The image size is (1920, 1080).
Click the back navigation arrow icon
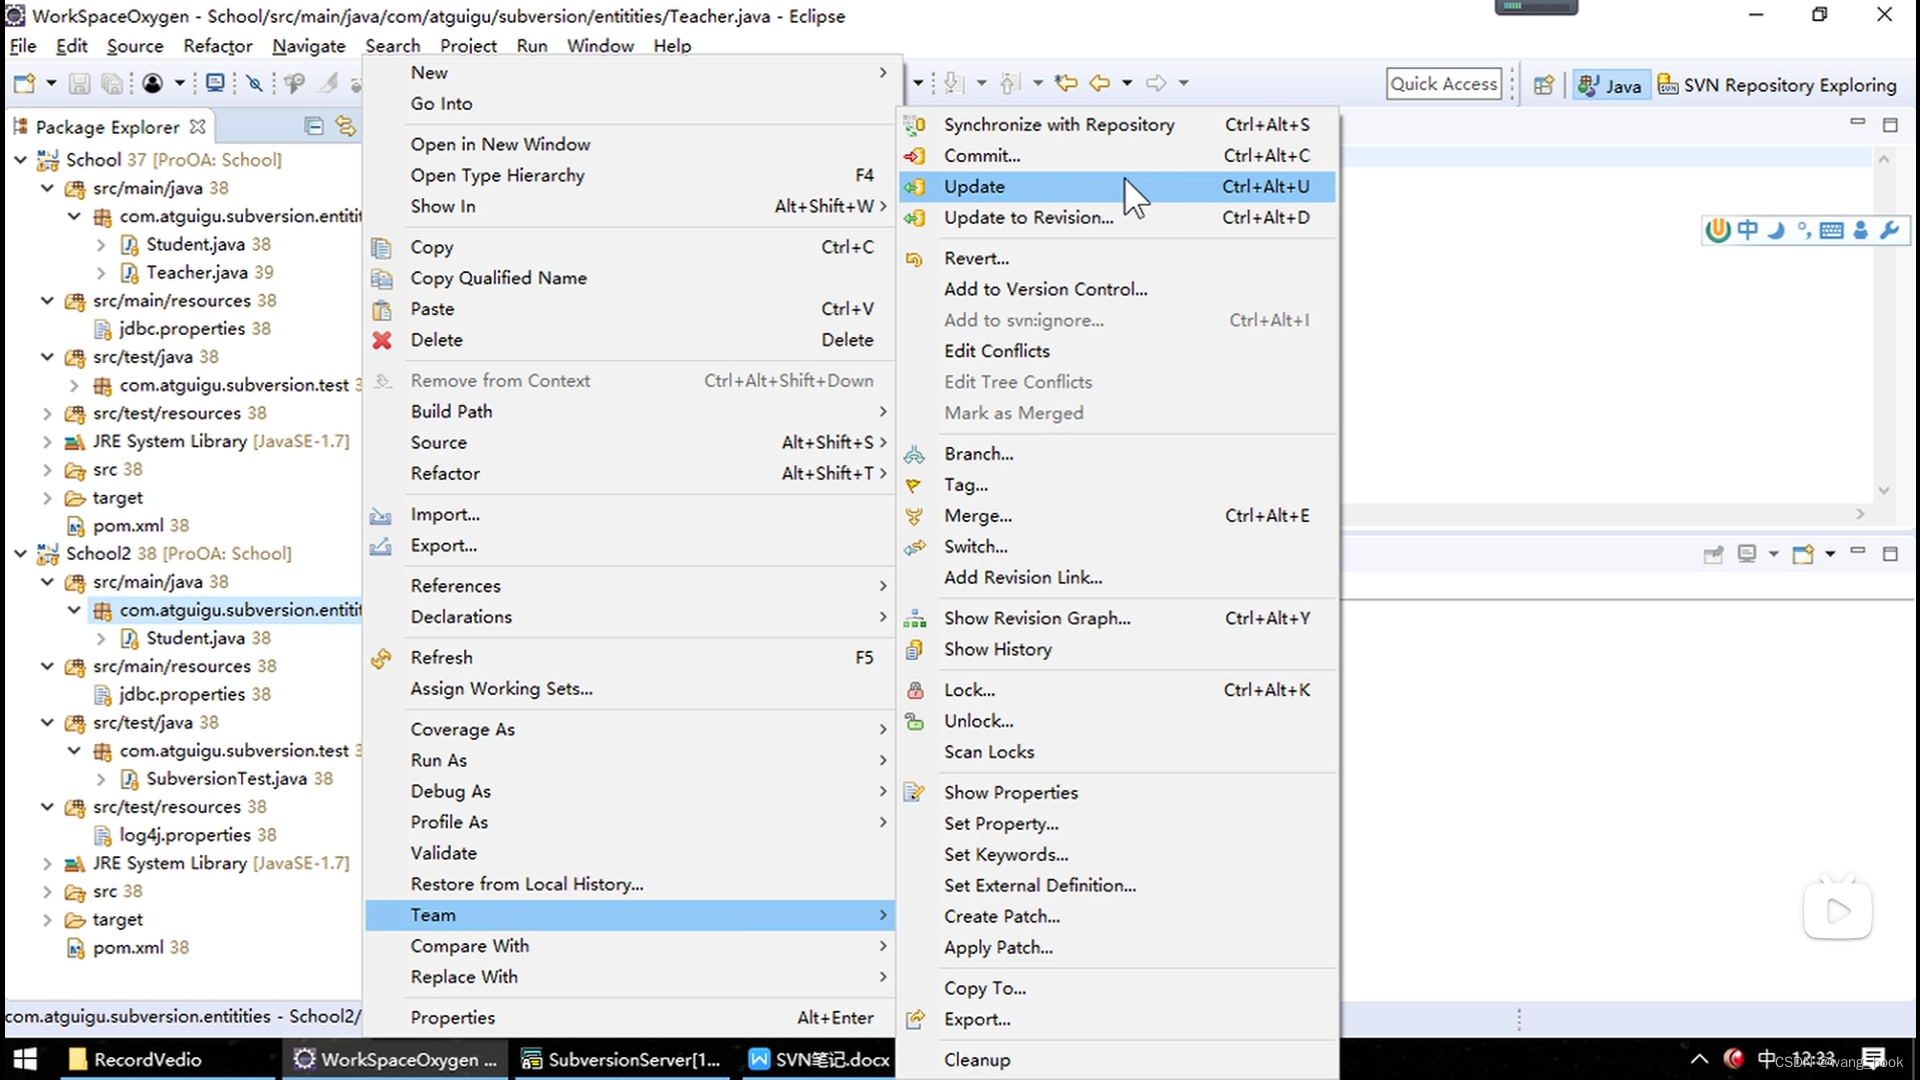click(x=1099, y=83)
